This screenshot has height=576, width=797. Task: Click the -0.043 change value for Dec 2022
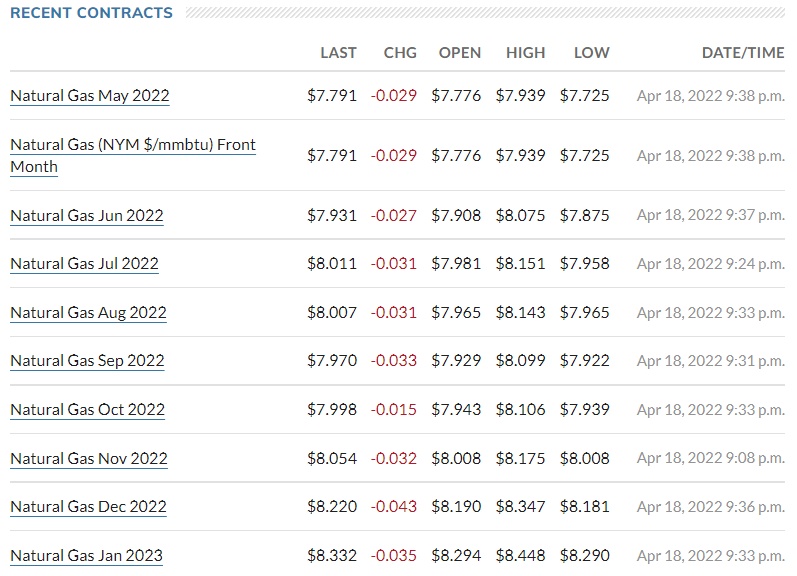coord(396,507)
